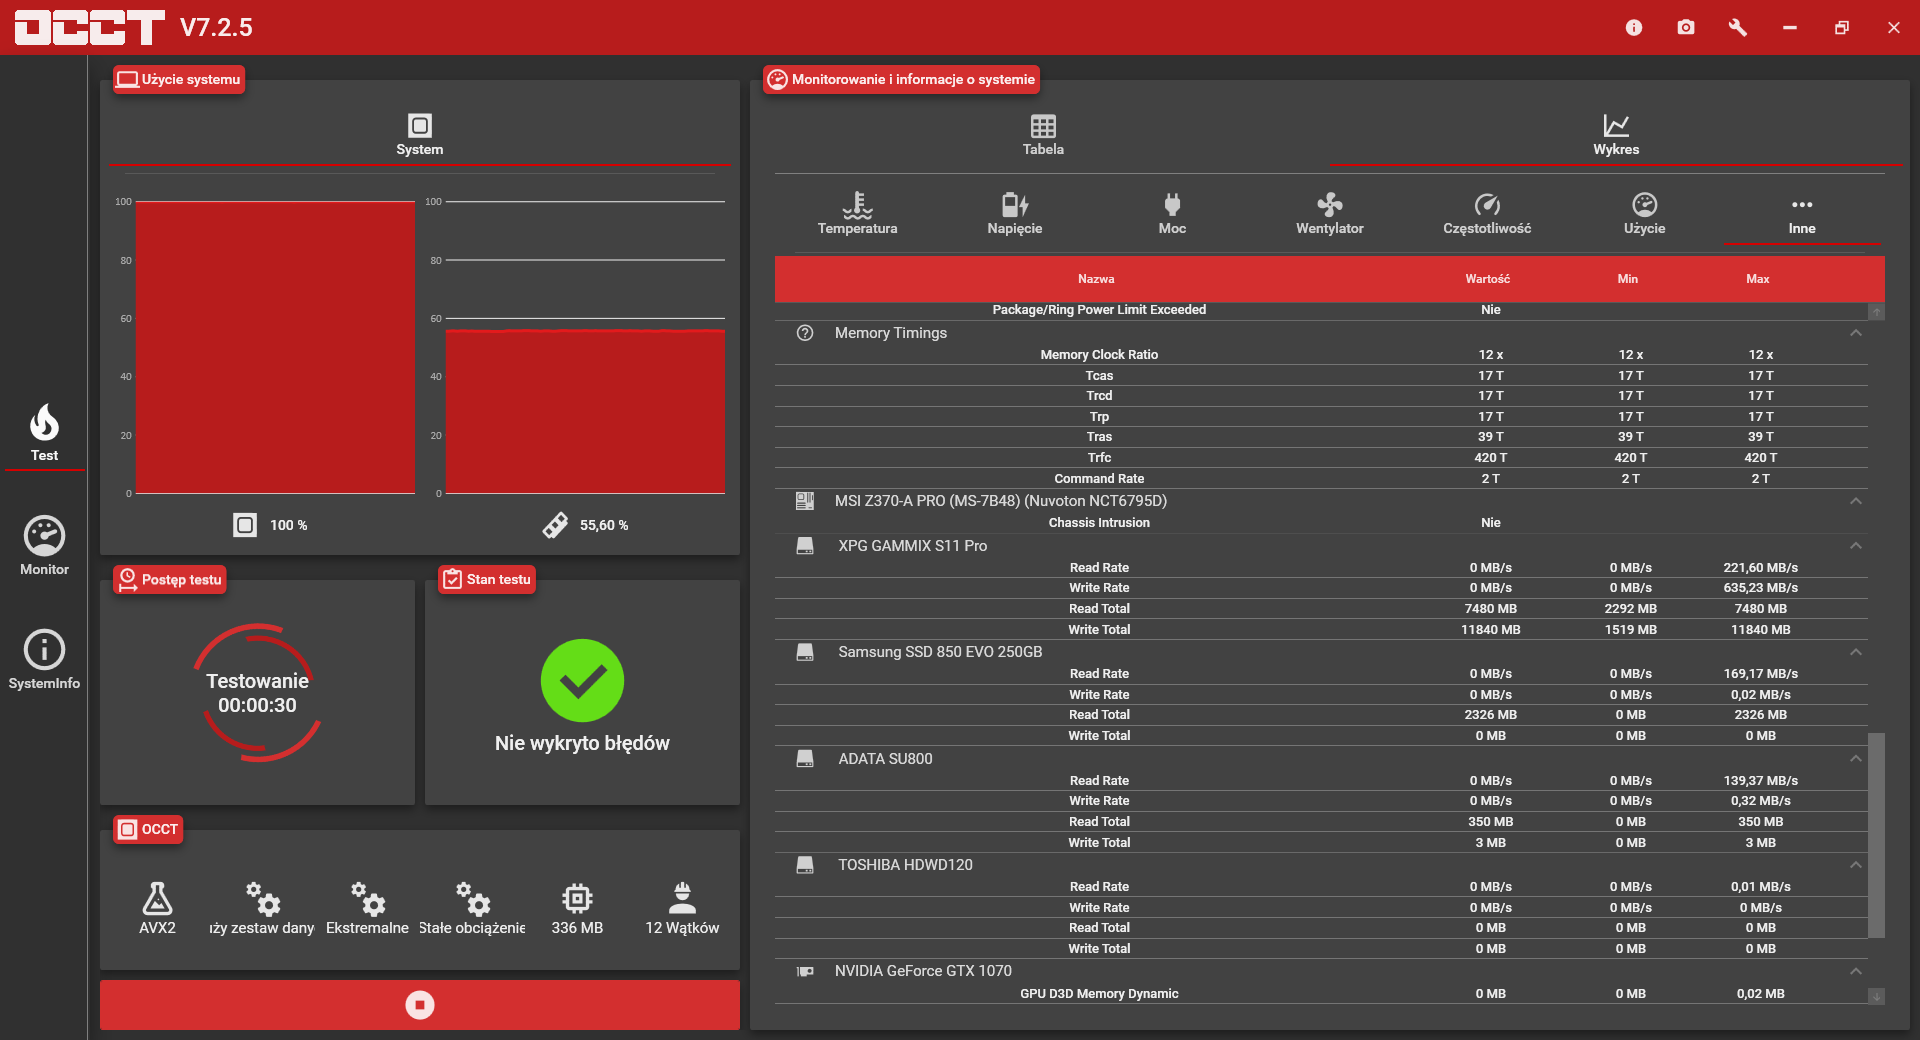Take a screenshot with the camera icon

[x=1686, y=27]
